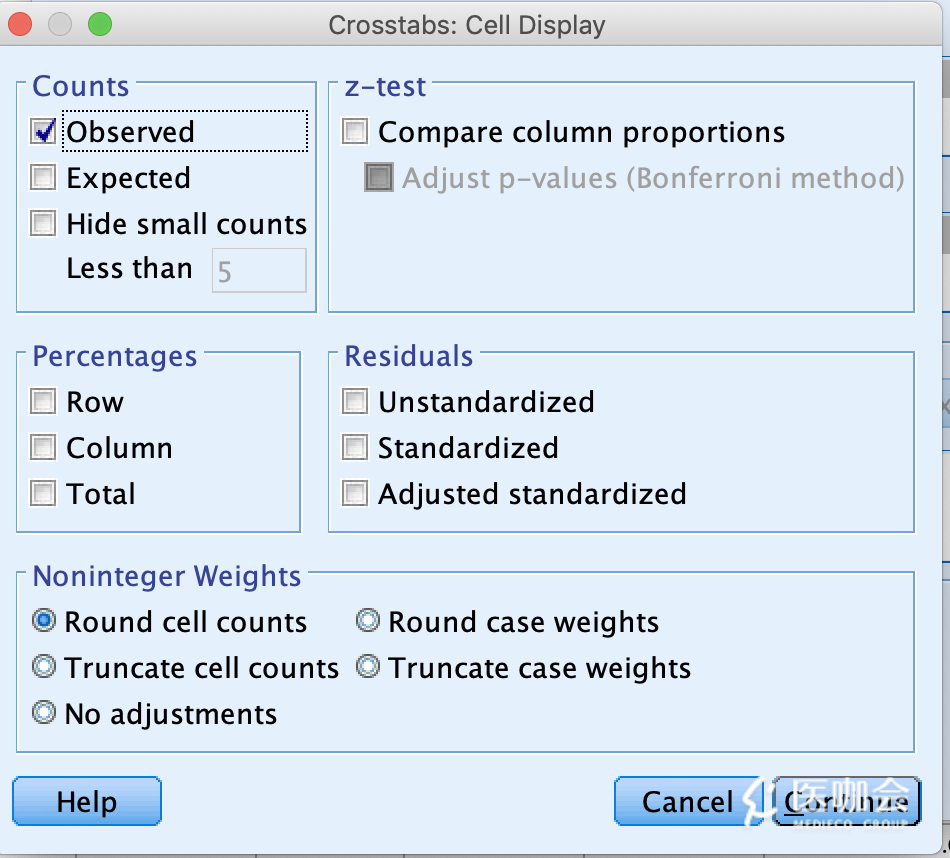950x858 pixels.
Task: Choose Truncate cell counts option
Action: coord(44,667)
